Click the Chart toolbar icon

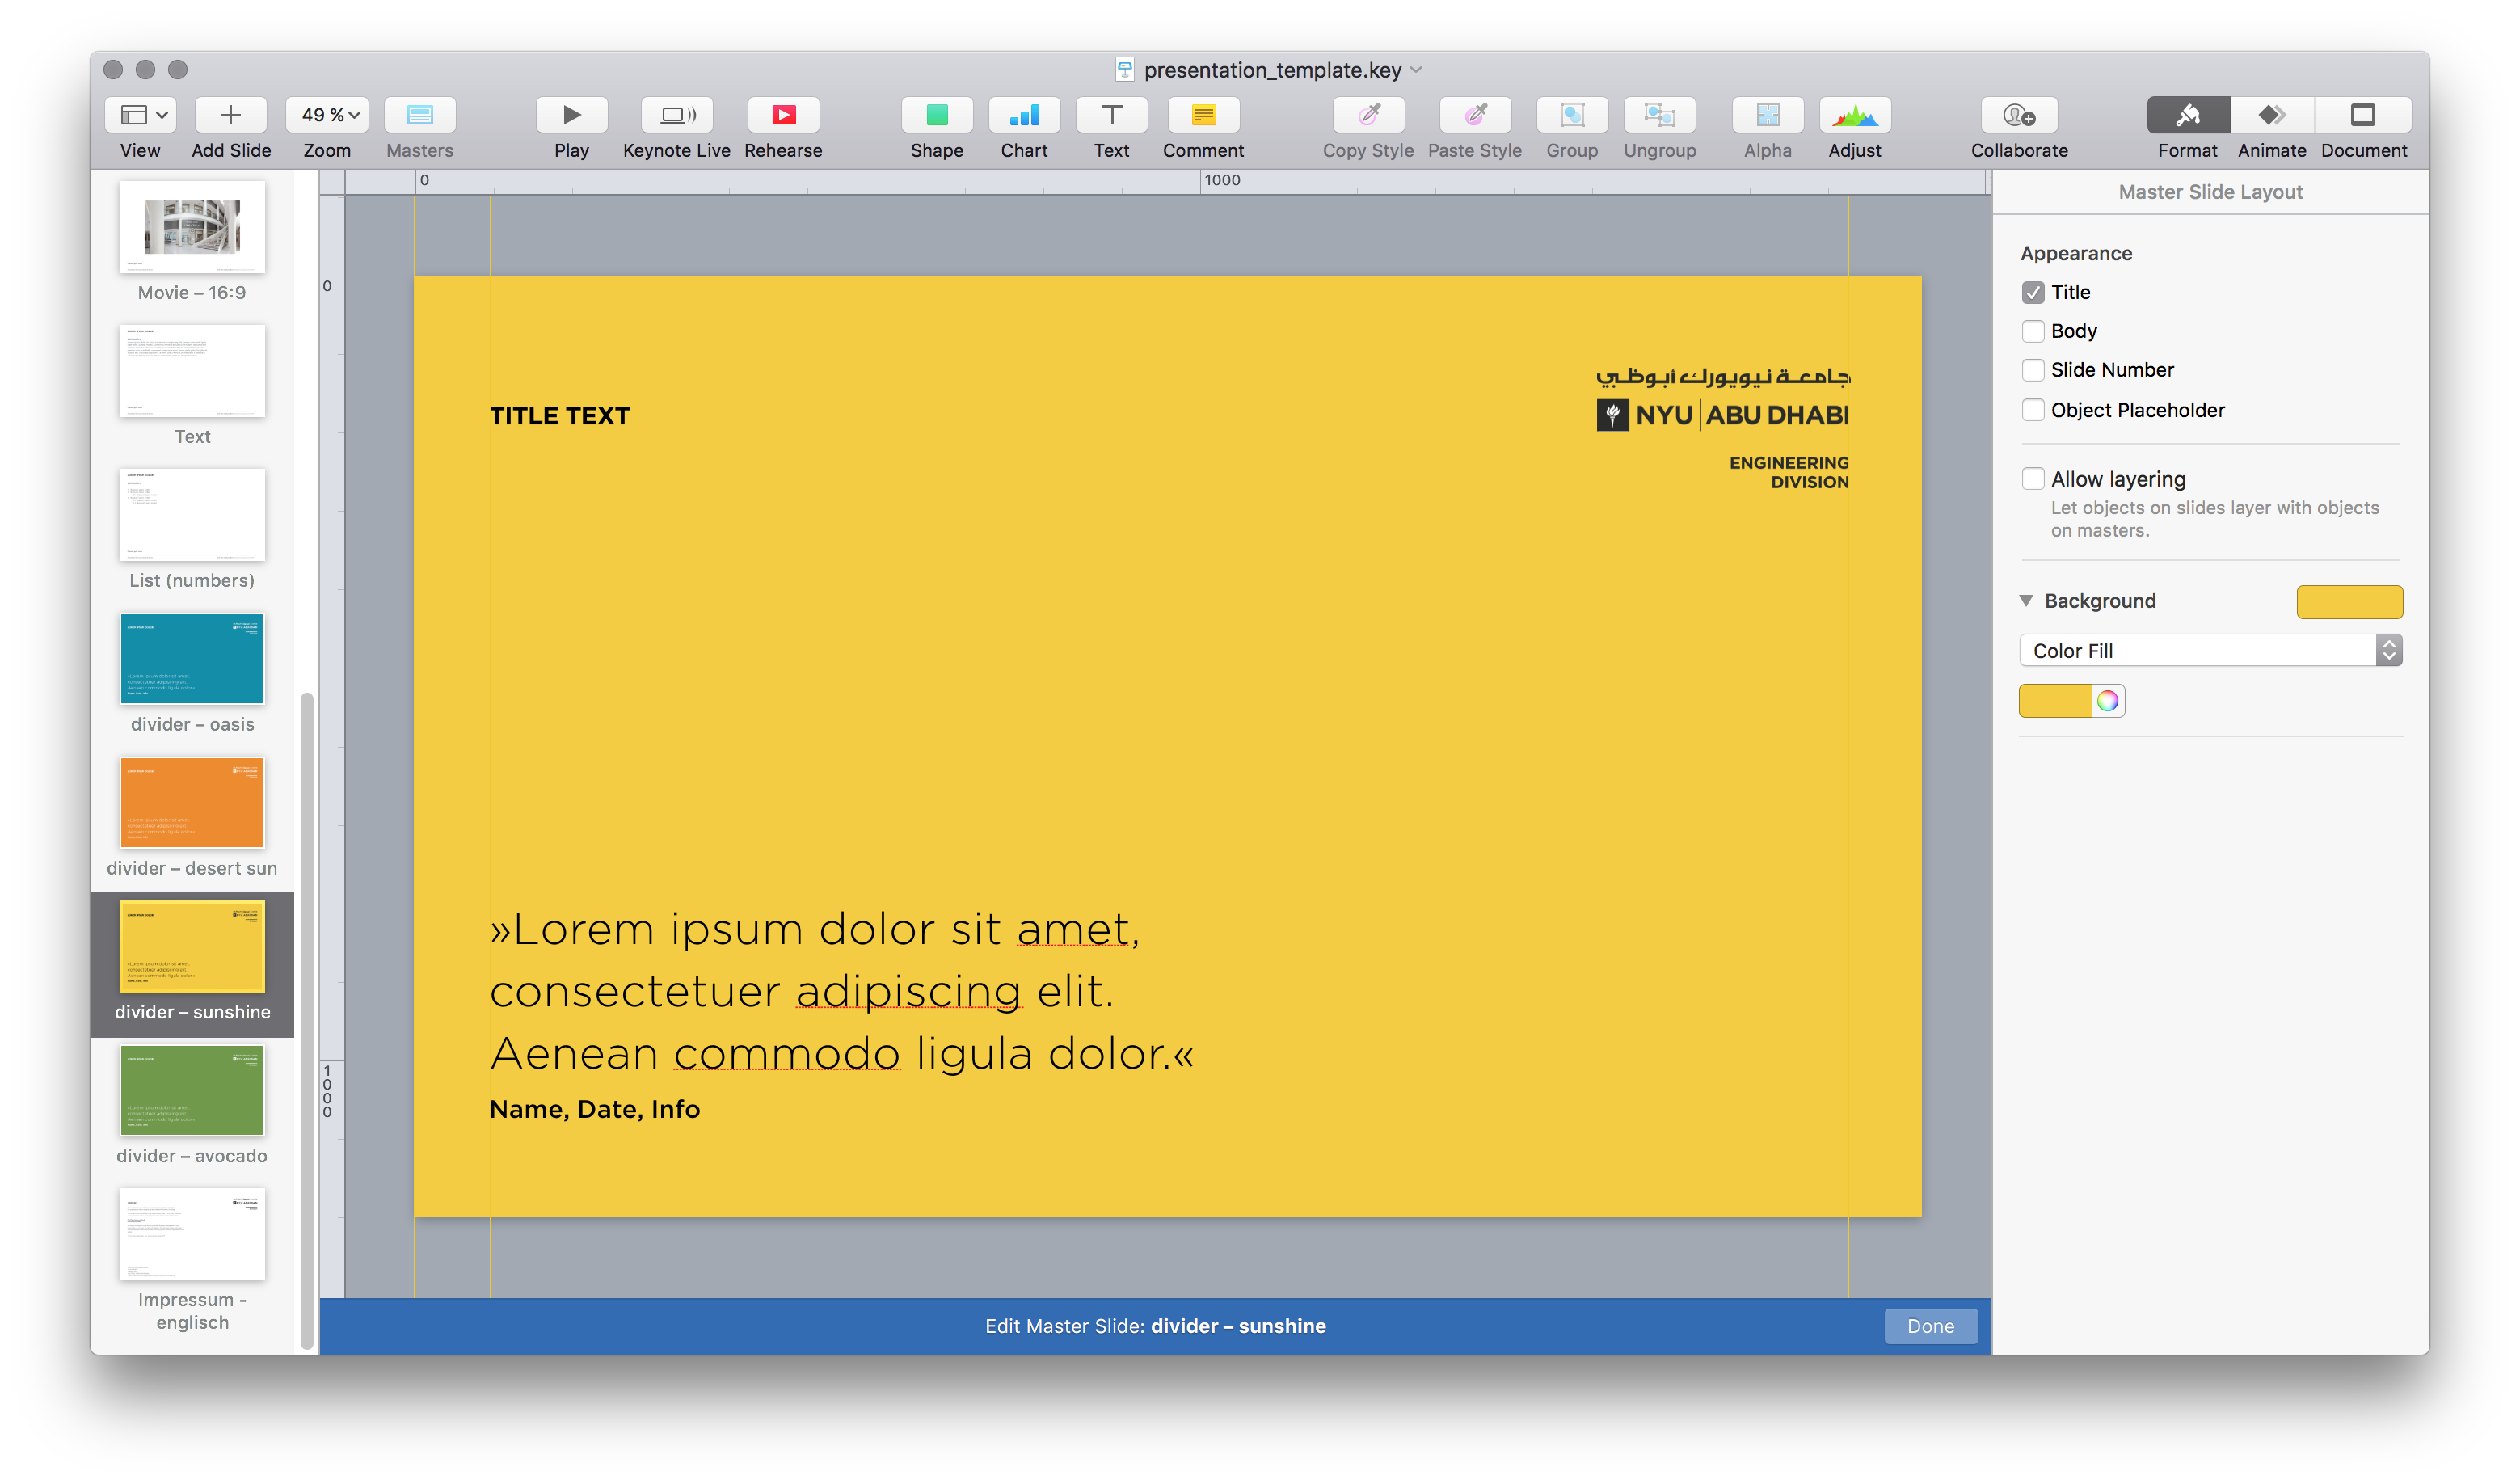(1024, 115)
